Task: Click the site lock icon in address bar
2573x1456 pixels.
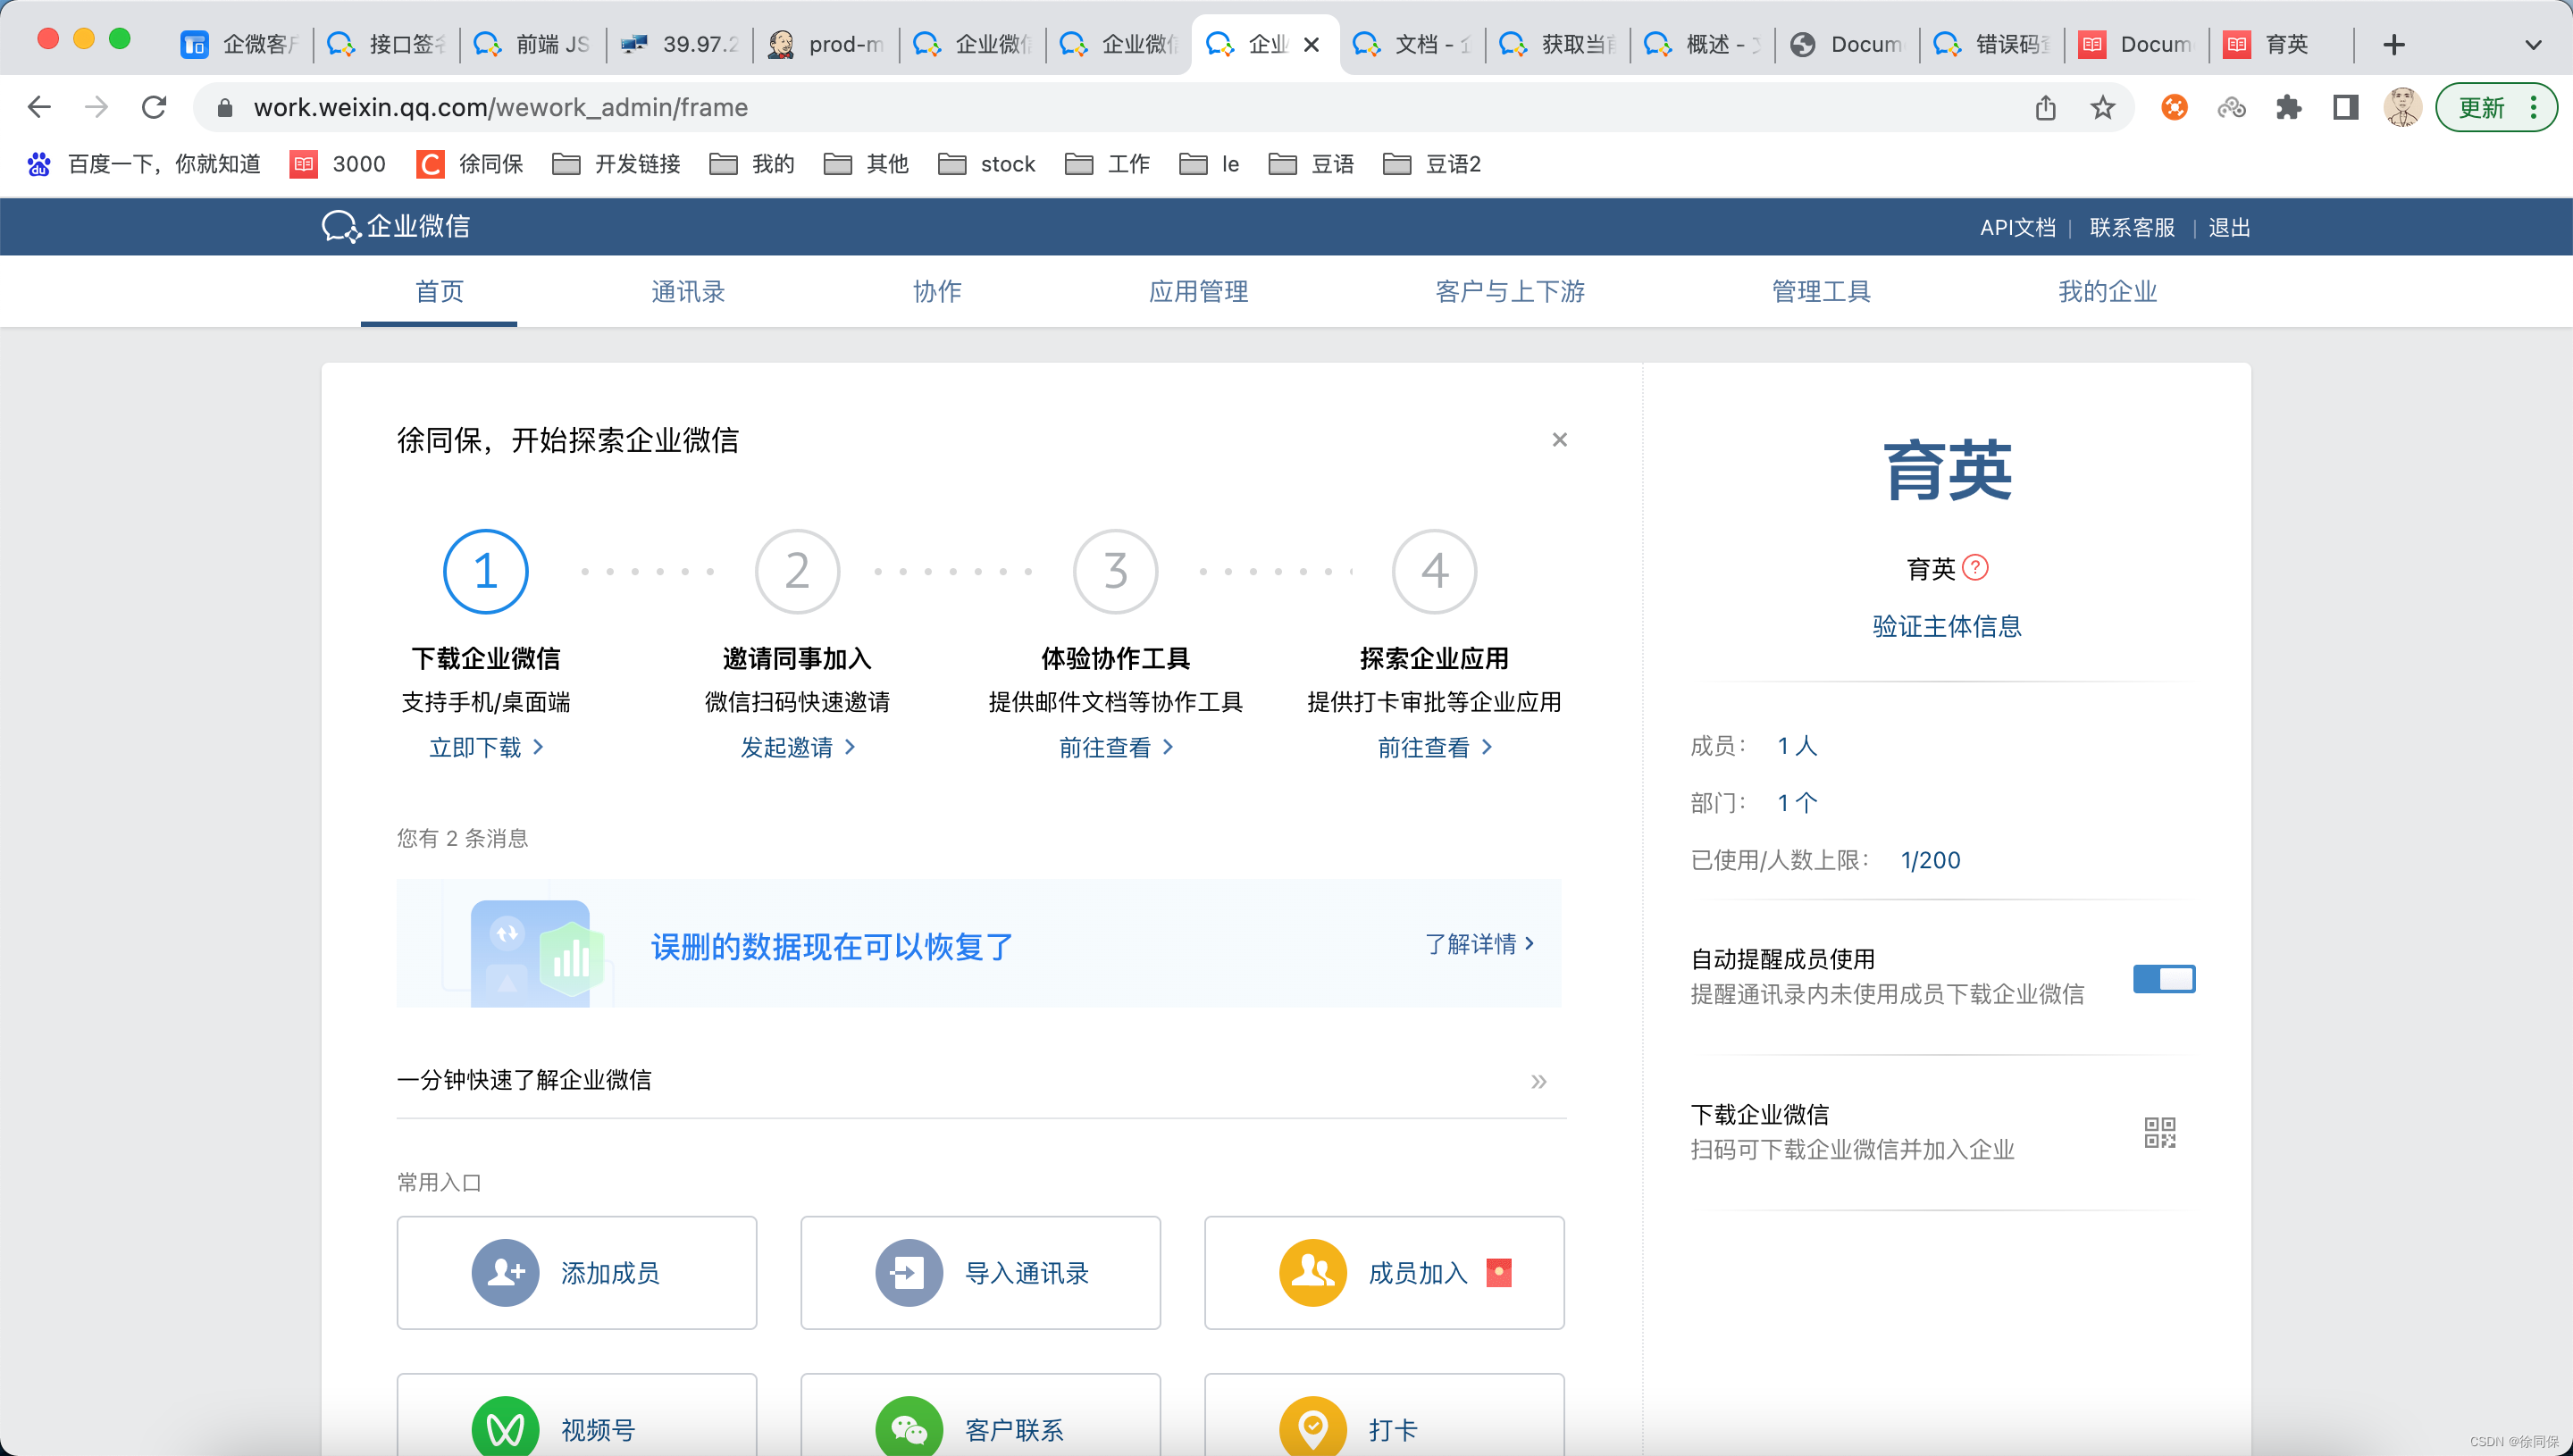Action: point(225,107)
